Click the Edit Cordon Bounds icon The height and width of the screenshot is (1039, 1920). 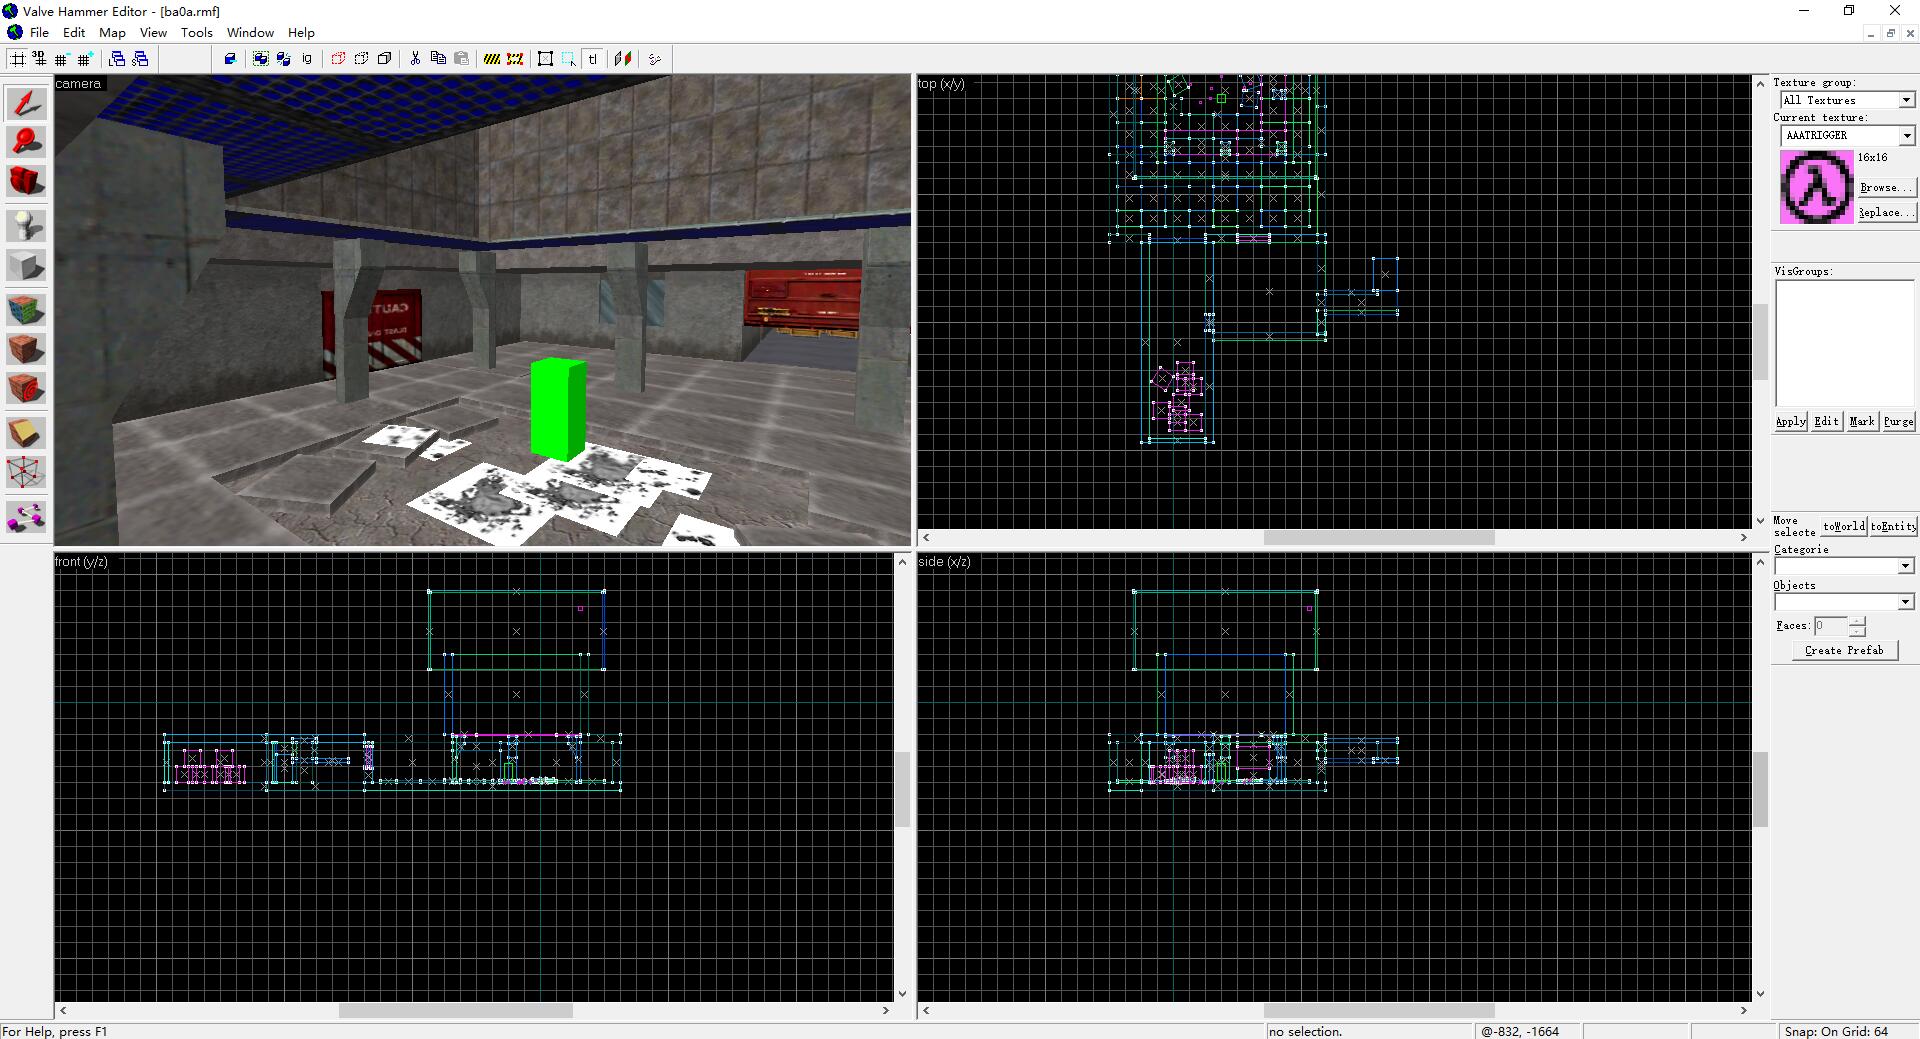coord(515,59)
